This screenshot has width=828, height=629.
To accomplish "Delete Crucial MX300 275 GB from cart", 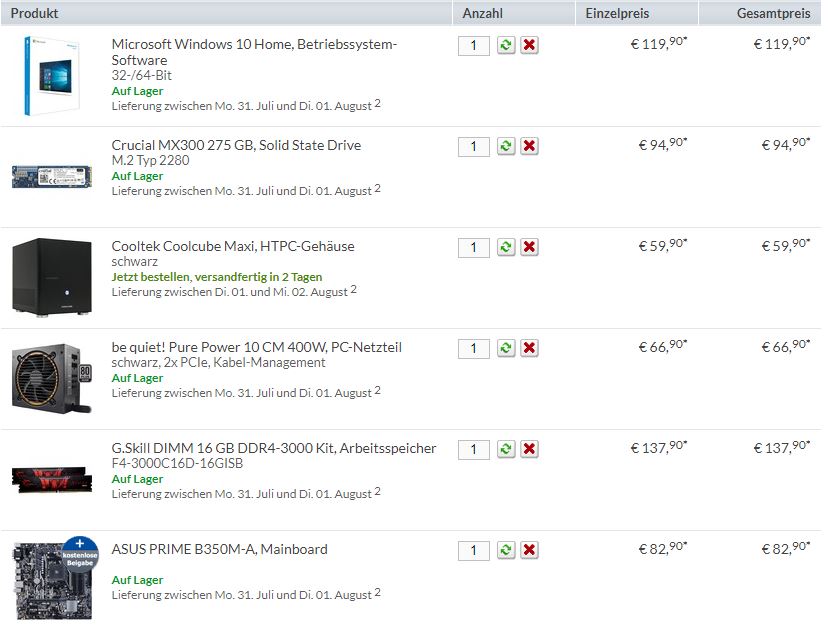I will coord(529,146).
